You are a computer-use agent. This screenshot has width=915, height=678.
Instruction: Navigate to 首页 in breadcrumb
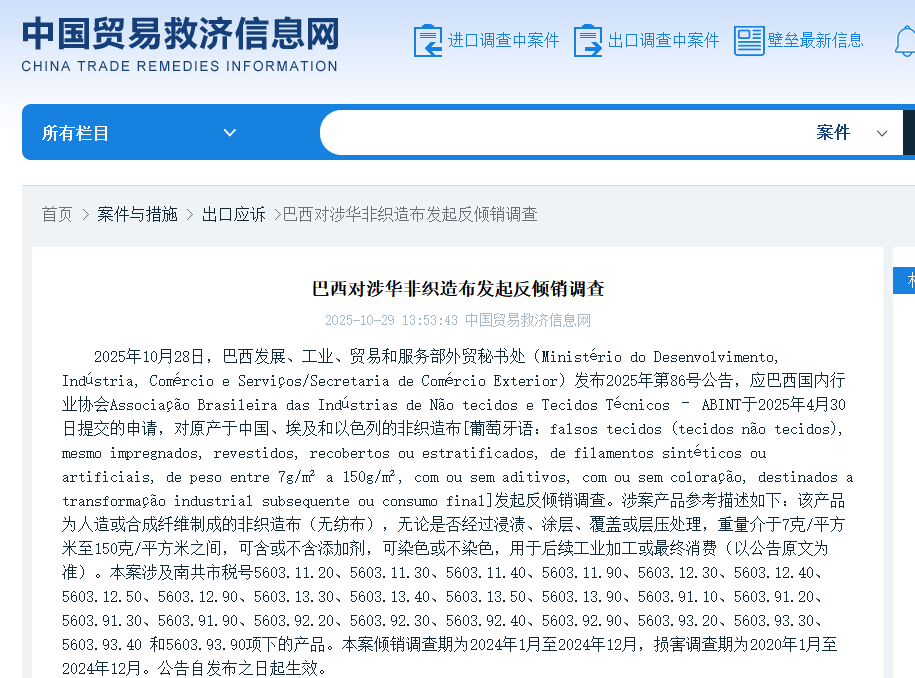tap(57, 214)
